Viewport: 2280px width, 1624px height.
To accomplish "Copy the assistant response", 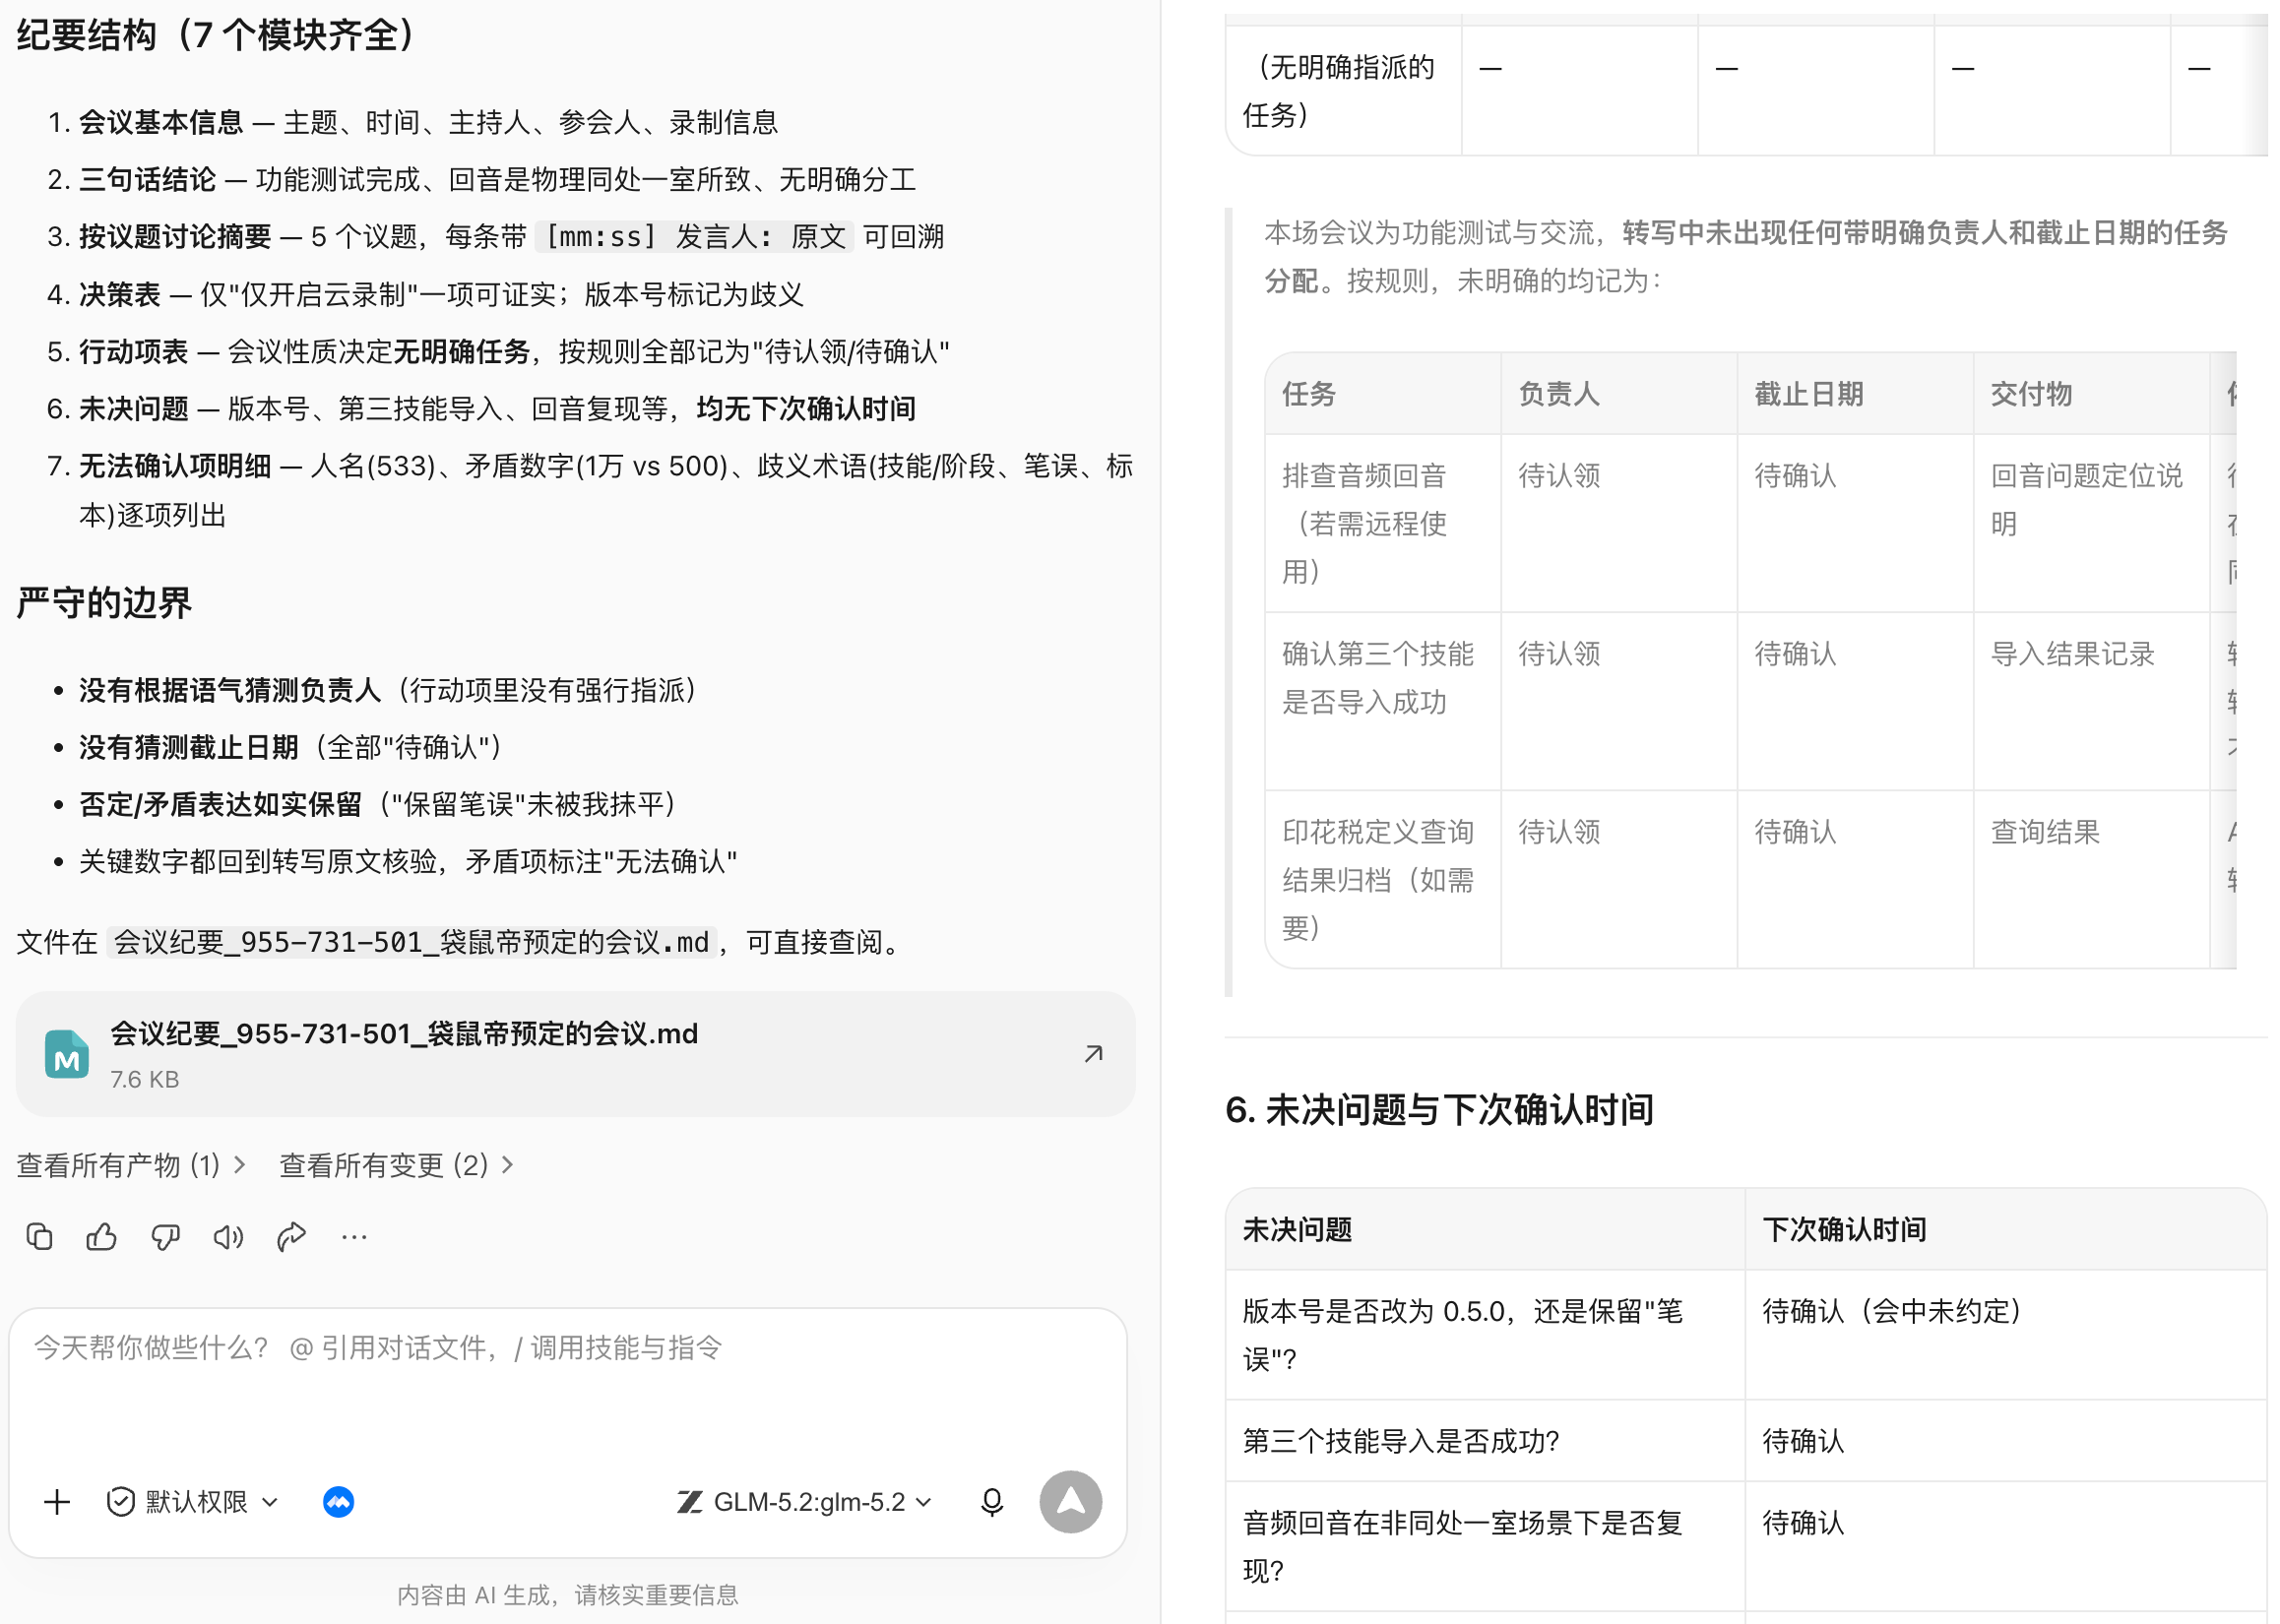I will tap(39, 1237).
